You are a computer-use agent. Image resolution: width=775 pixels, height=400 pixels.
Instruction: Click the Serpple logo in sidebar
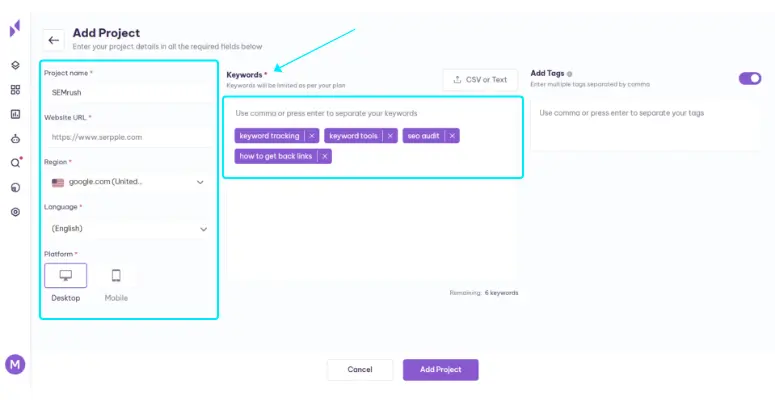(15, 28)
